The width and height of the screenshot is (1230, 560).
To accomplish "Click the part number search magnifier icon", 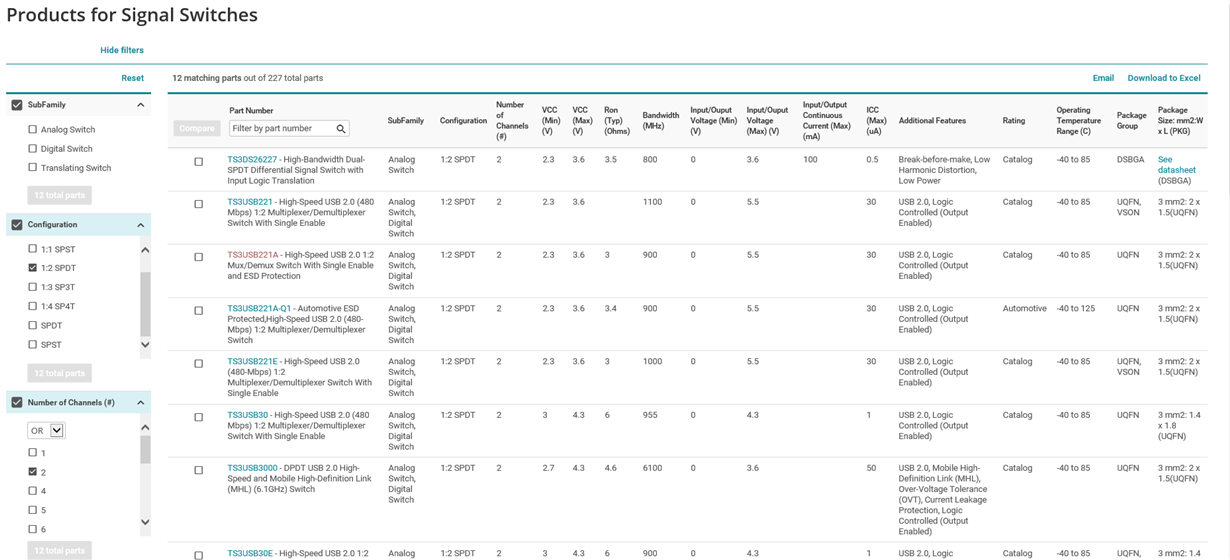I will (x=341, y=128).
